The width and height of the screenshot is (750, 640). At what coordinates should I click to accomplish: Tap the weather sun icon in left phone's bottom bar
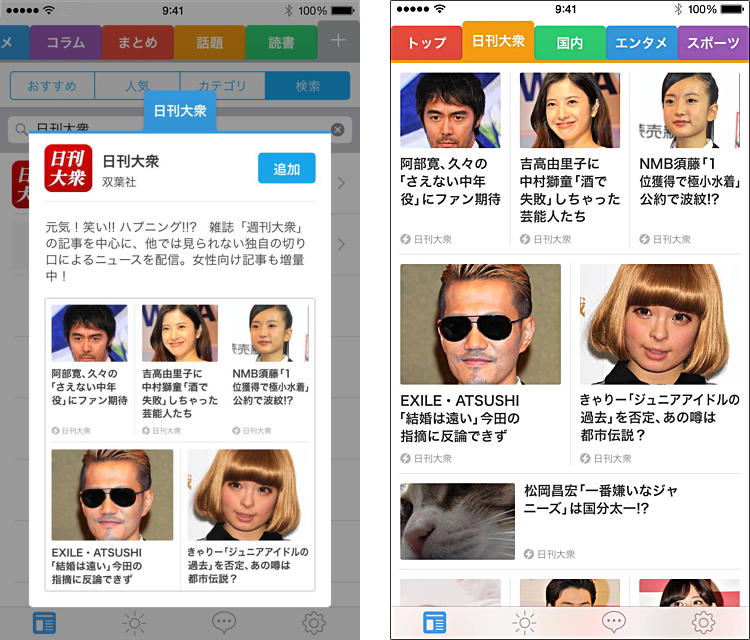click(134, 623)
